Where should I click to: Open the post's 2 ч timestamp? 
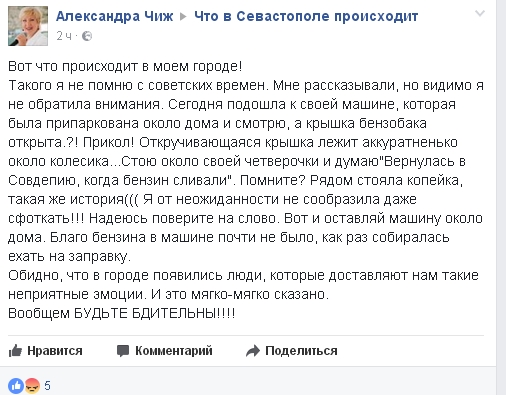64,36
